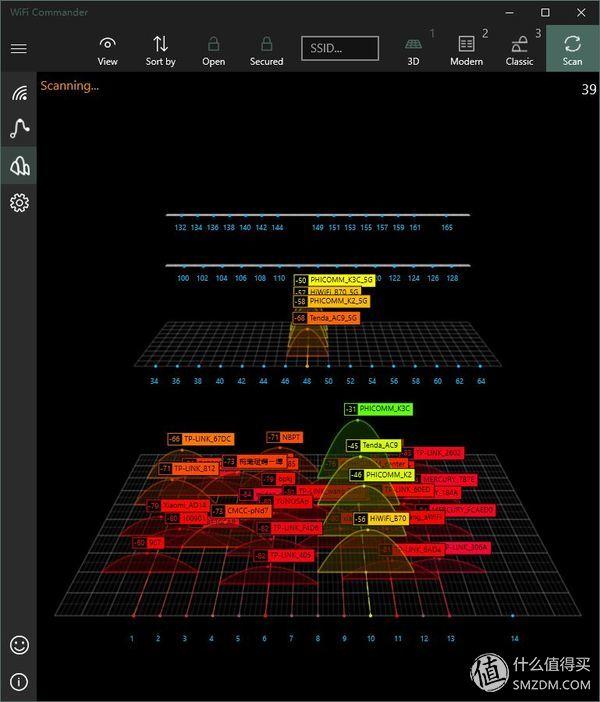
Task: Click the network count 39
Action: tap(589, 90)
